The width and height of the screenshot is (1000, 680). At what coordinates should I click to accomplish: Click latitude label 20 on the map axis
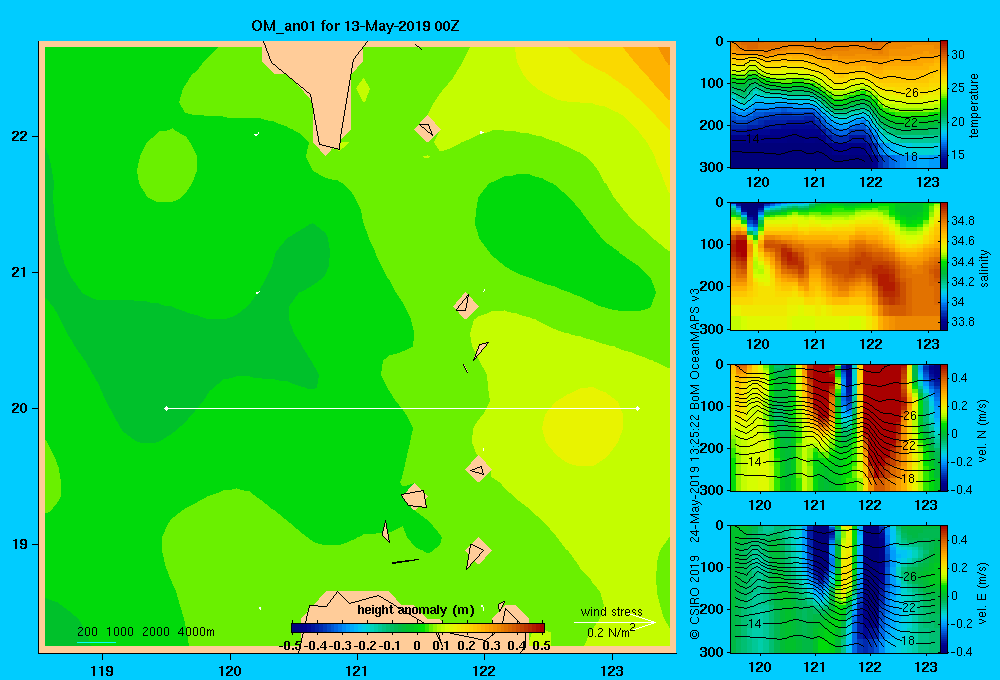click(20, 408)
